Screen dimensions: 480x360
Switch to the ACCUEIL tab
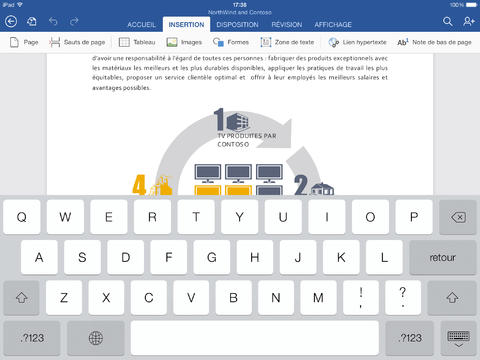coord(141,25)
